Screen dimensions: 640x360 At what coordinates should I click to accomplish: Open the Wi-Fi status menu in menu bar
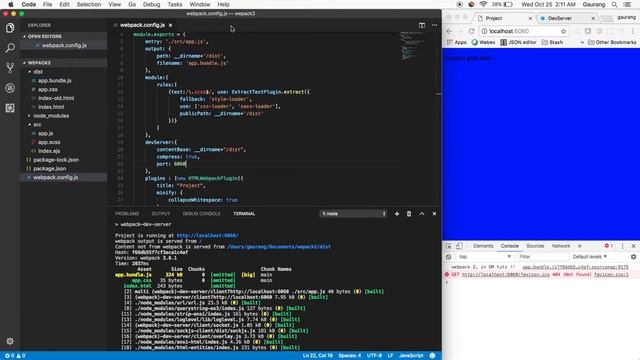[483, 4]
